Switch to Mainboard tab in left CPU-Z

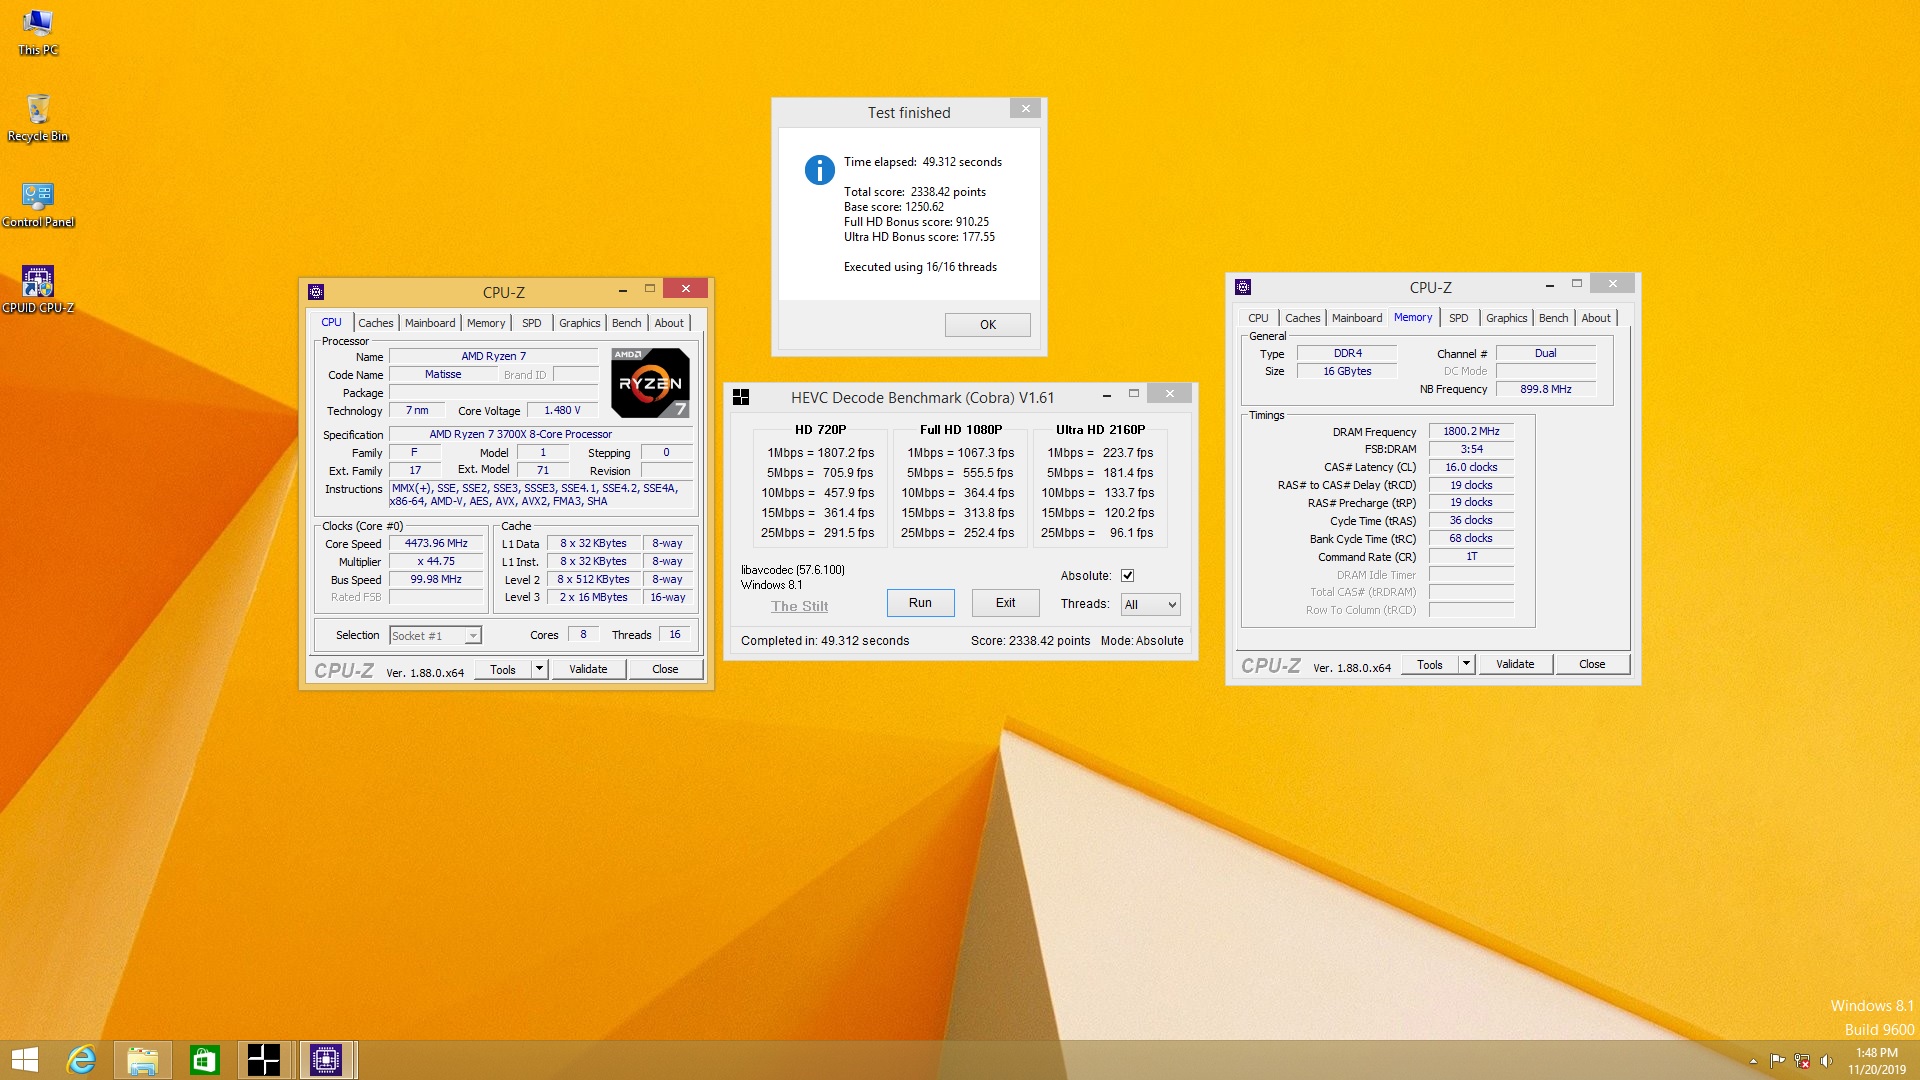tap(430, 323)
